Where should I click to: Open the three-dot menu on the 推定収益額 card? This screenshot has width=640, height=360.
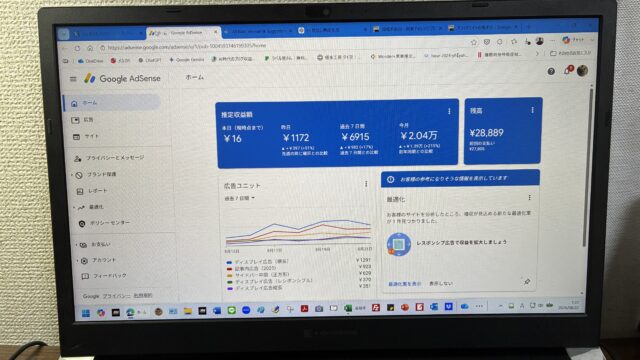(x=449, y=111)
